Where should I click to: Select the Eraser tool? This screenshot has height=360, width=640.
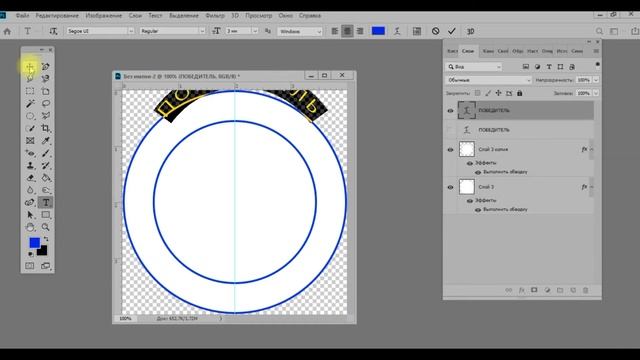30,178
